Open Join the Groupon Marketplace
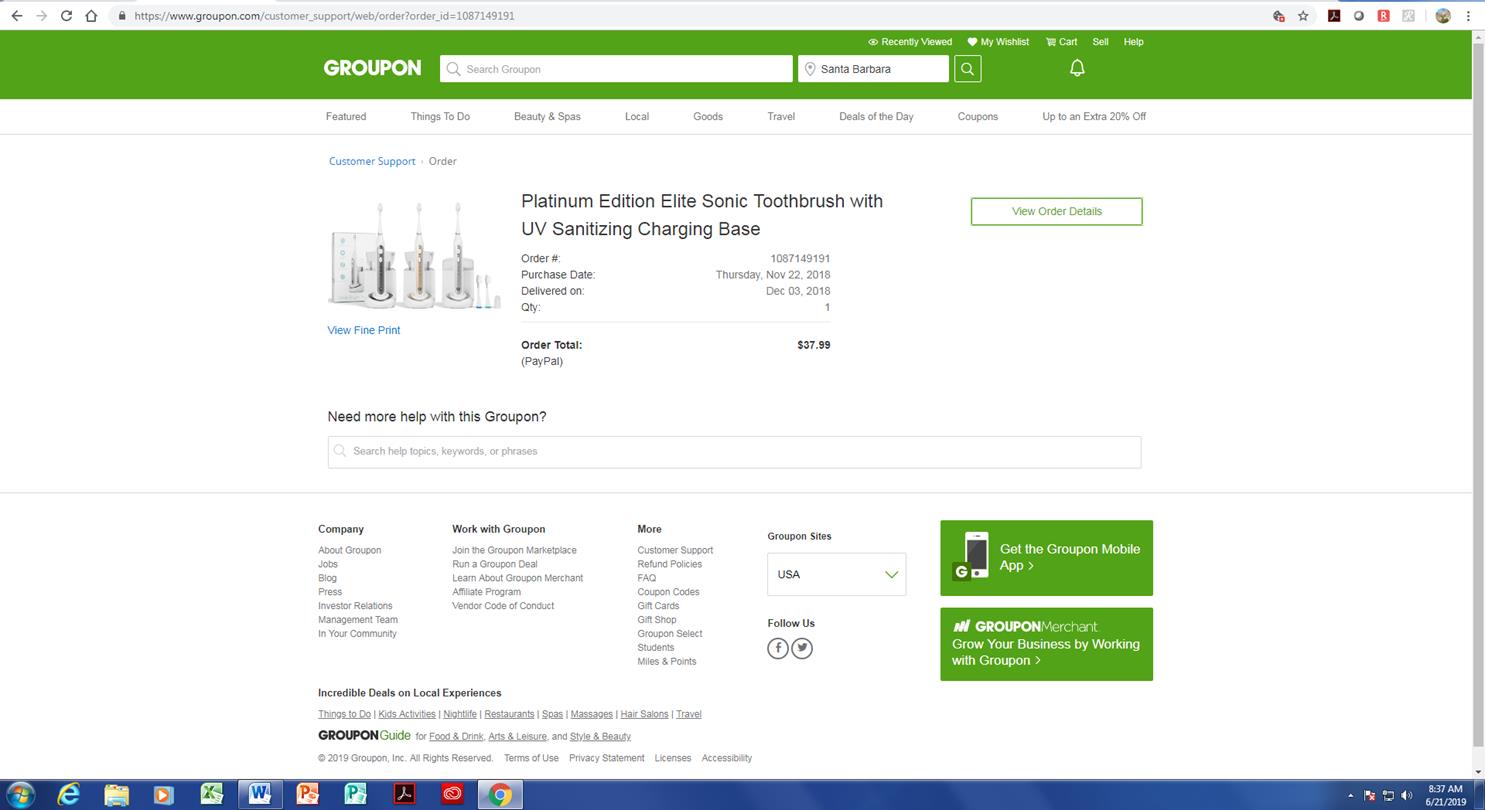Screen dimensions: 1485x810 (x=514, y=550)
